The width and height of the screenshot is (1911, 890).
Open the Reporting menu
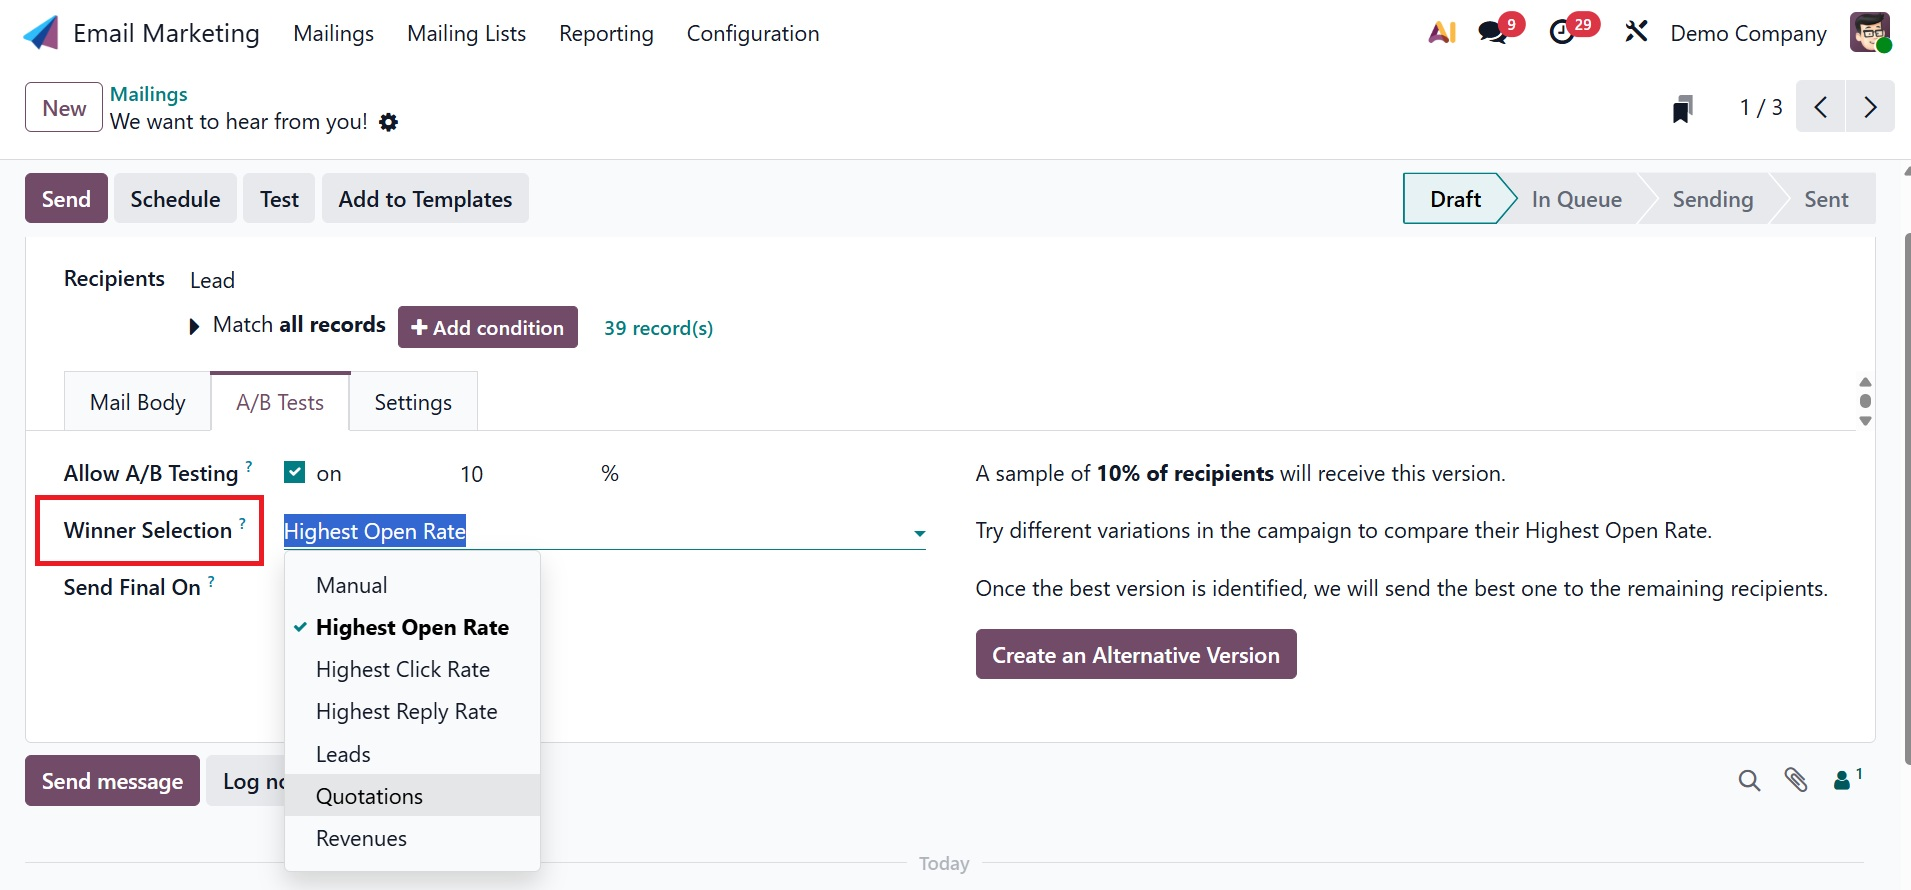(606, 33)
